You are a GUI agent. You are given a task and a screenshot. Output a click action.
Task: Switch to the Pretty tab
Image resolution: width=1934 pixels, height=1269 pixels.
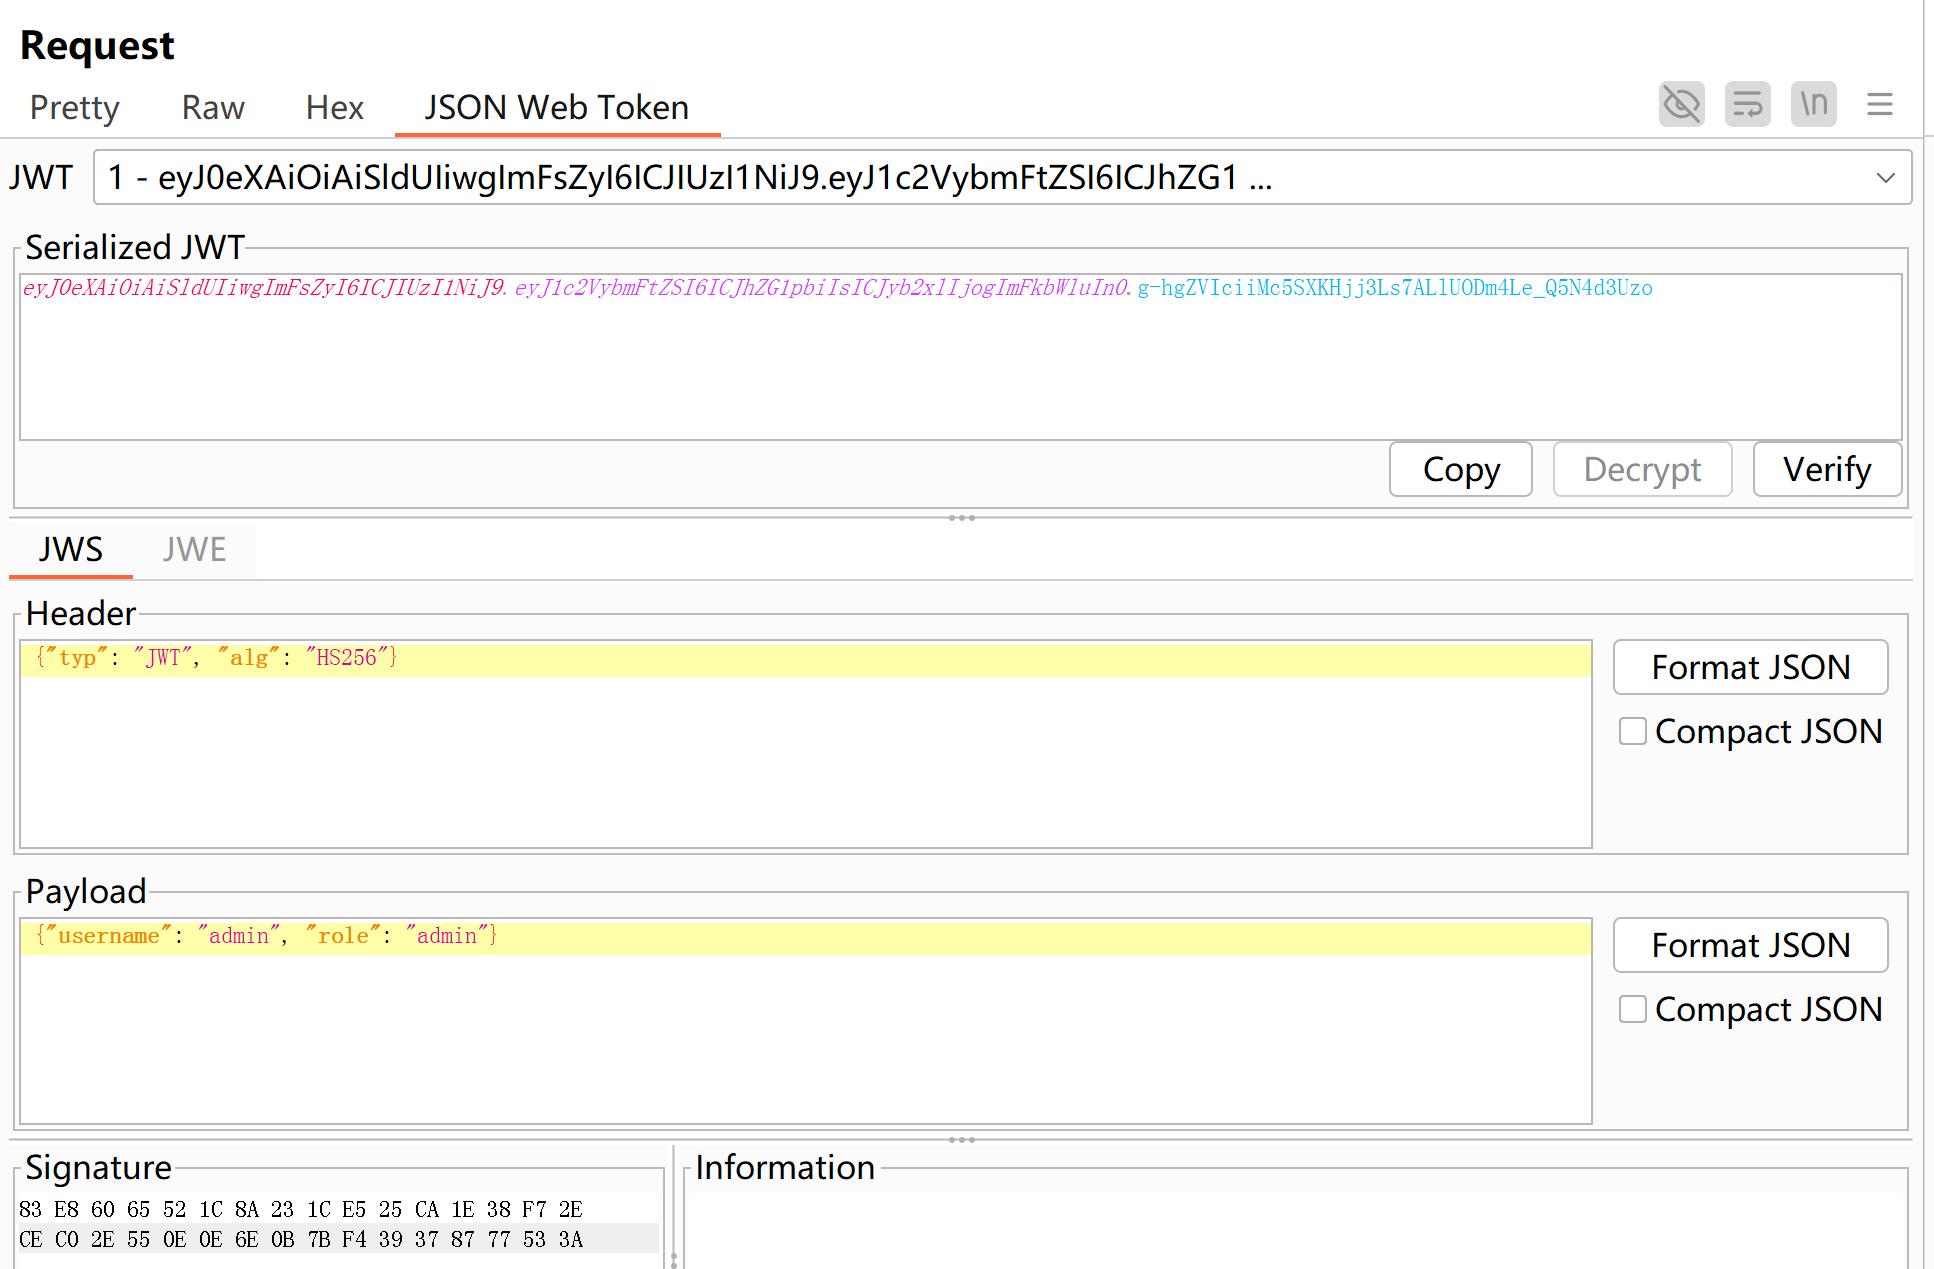click(74, 107)
